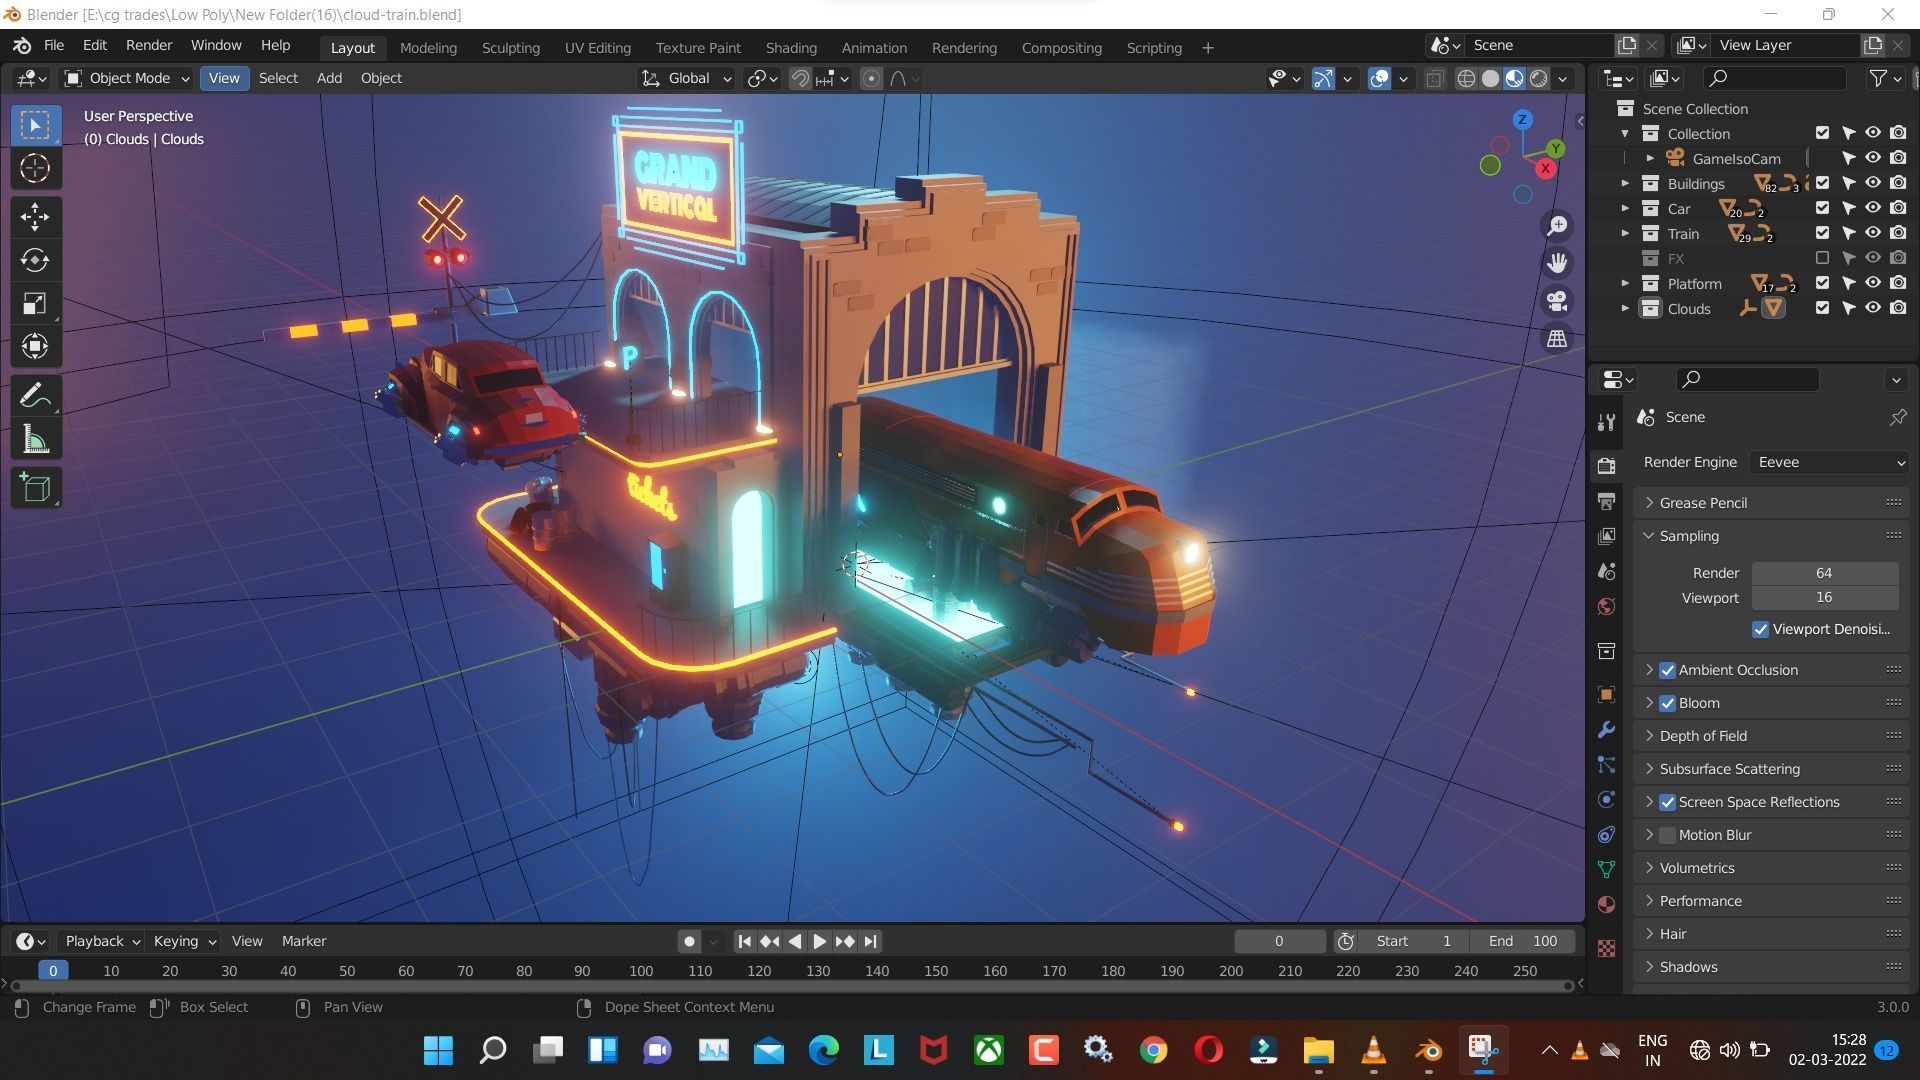Choose the Rotate tool

pyautogui.click(x=35, y=260)
